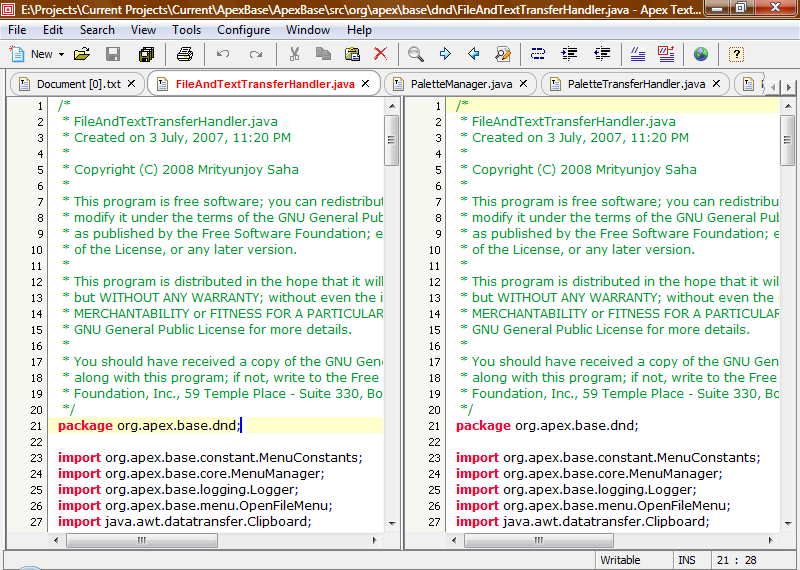Click right pane vertical scrollbar thumb
The width and height of the screenshot is (800, 570).
click(788, 140)
